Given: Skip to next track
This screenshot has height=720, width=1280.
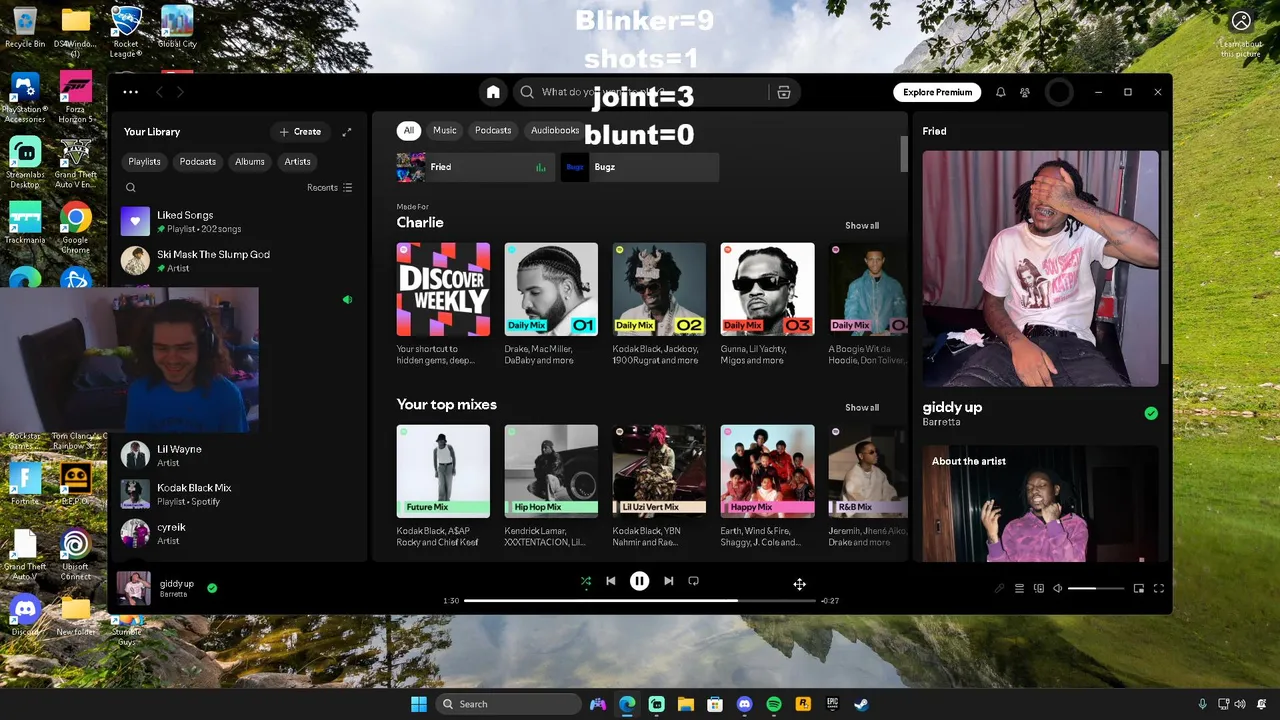Looking at the screenshot, I should click(x=668, y=581).
